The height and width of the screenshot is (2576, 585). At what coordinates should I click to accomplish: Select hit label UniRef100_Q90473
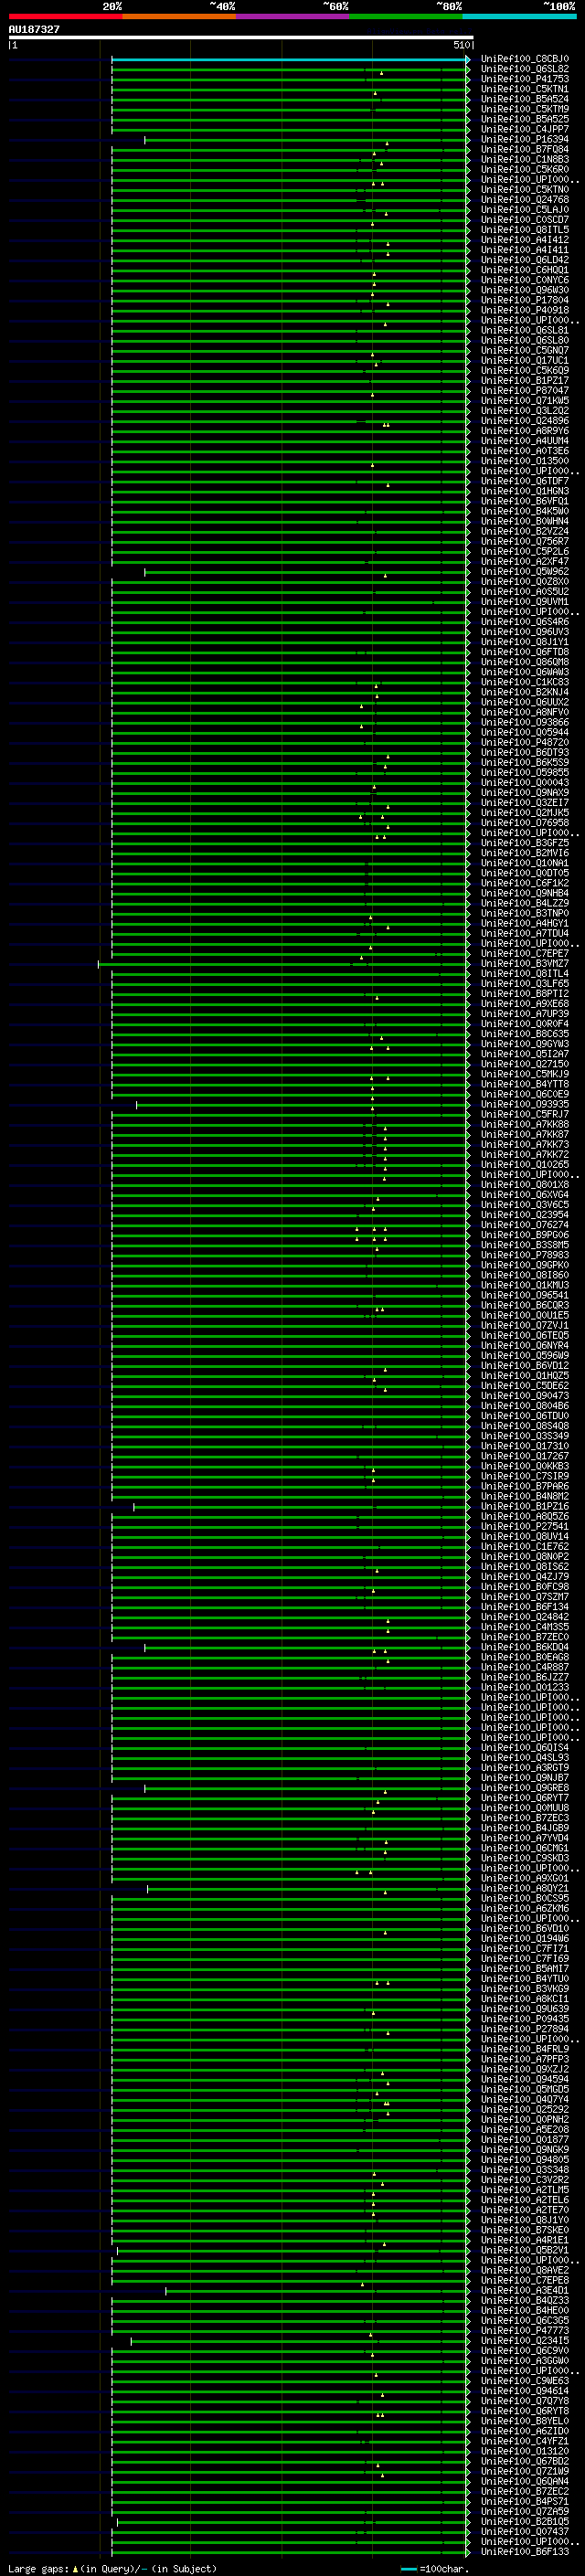point(525,1395)
